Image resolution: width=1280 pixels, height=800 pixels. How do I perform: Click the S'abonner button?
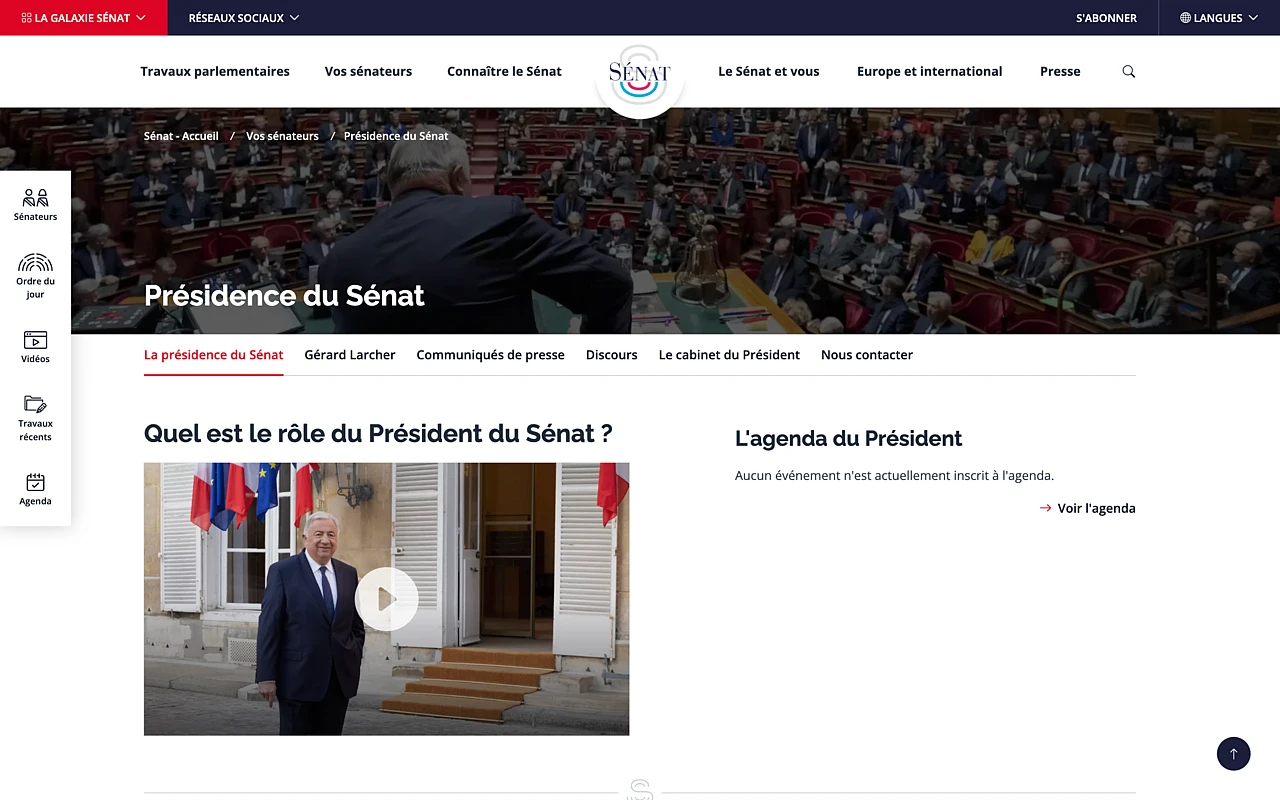pyautogui.click(x=1106, y=18)
